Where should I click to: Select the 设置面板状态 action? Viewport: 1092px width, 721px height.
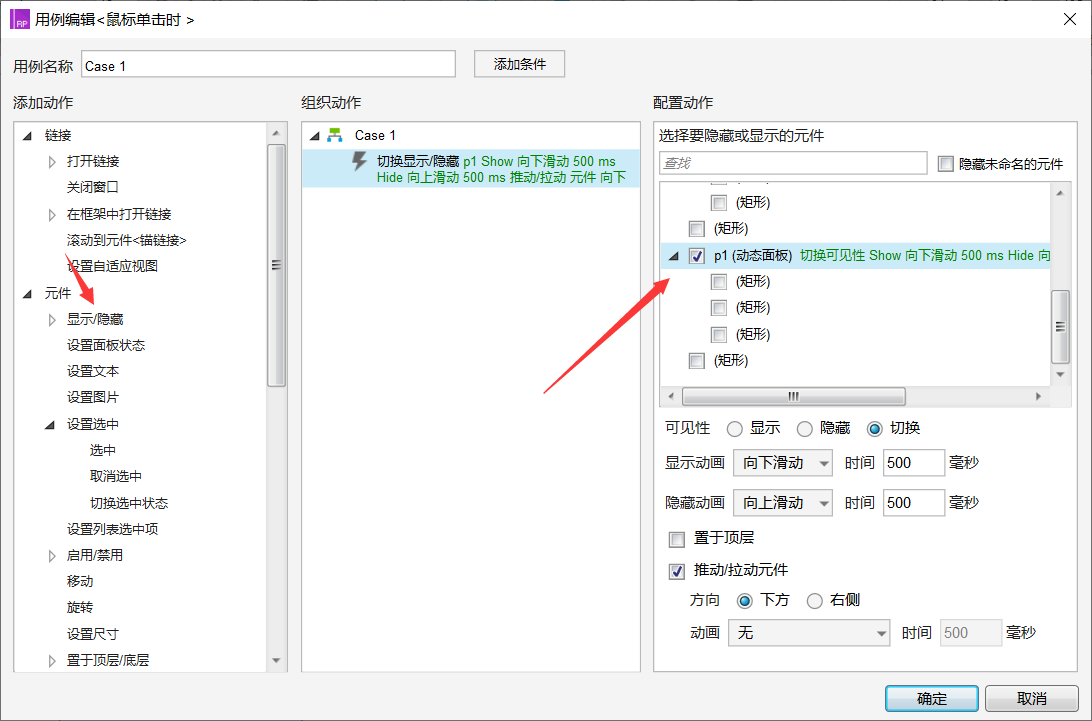pyautogui.click(x=106, y=346)
